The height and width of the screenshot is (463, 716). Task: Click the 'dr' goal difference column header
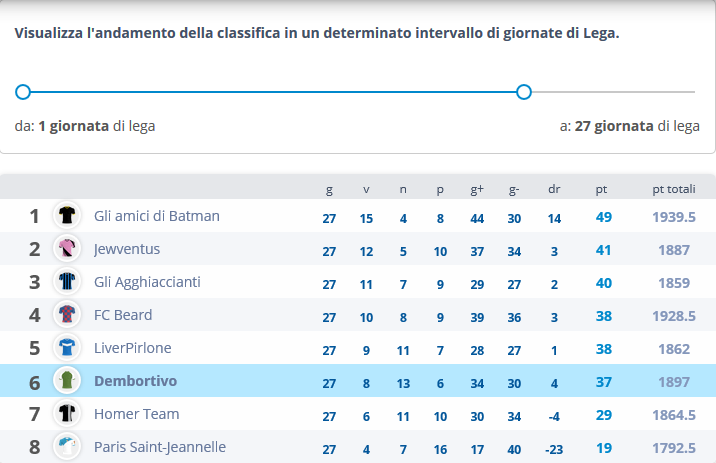point(554,189)
